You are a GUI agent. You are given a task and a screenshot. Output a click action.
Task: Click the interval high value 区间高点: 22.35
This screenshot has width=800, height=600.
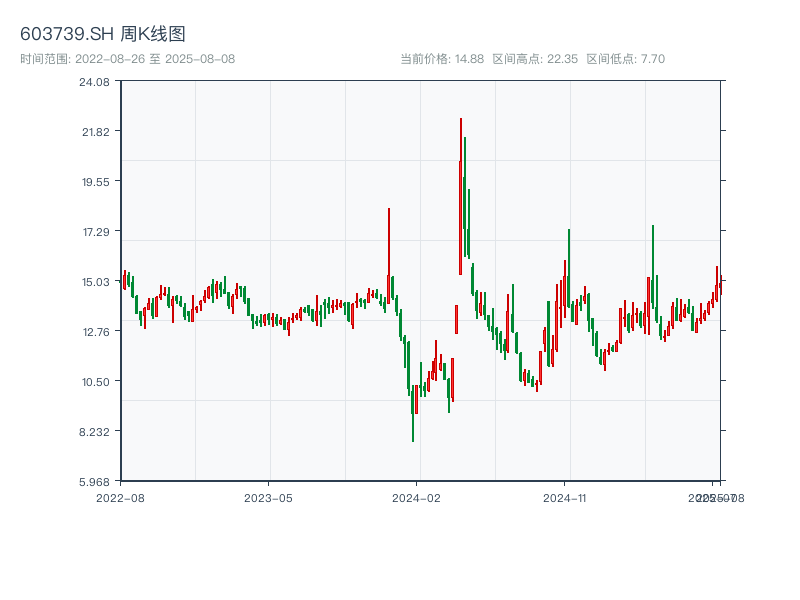(535, 59)
